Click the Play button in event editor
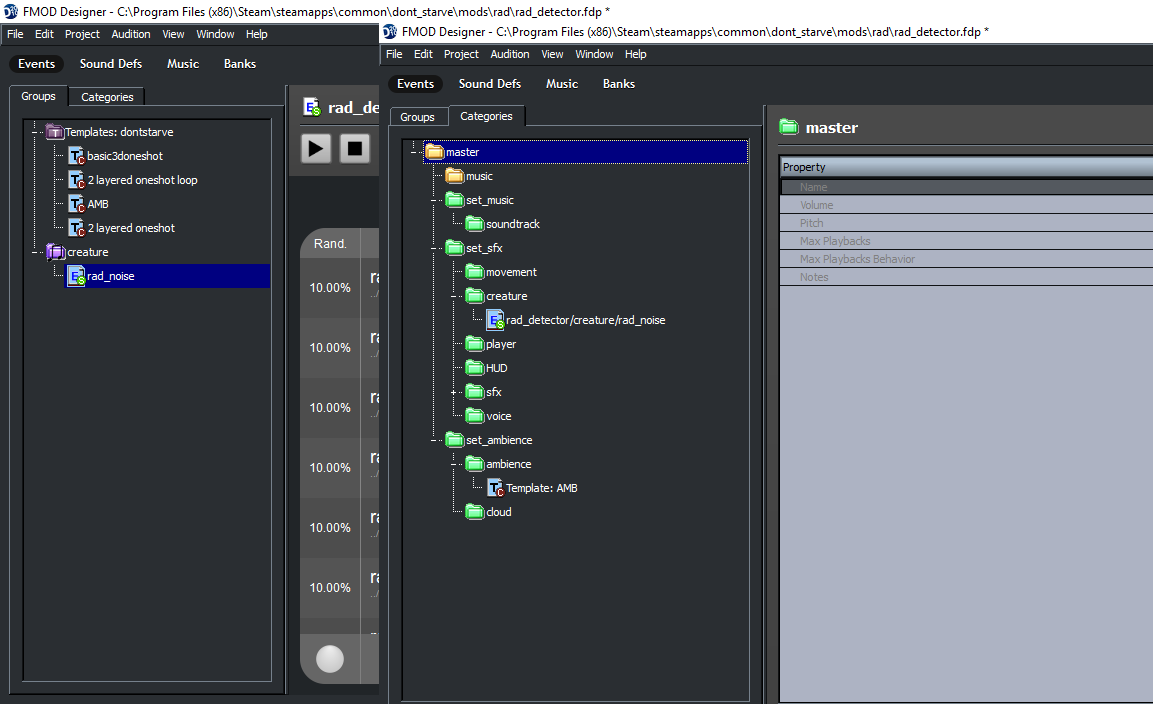The image size is (1153, 704). point(316,149)
